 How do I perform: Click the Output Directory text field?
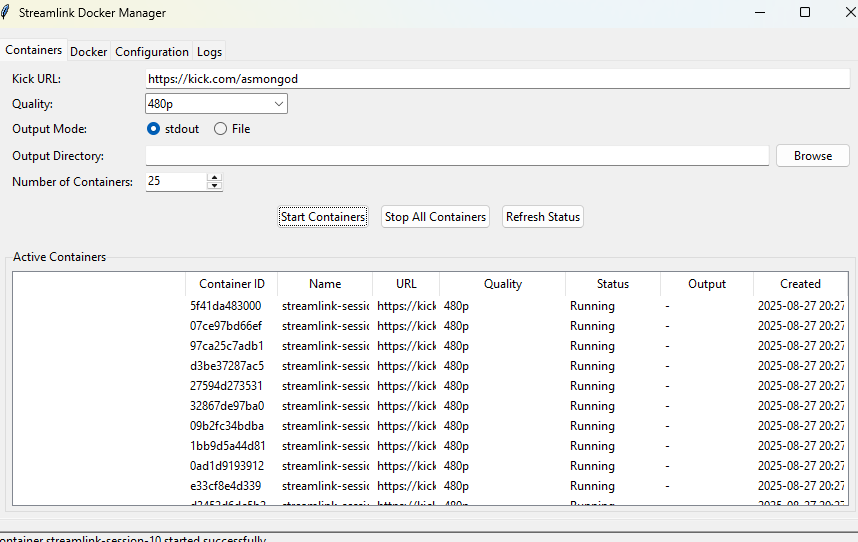(x=457, y=155)
